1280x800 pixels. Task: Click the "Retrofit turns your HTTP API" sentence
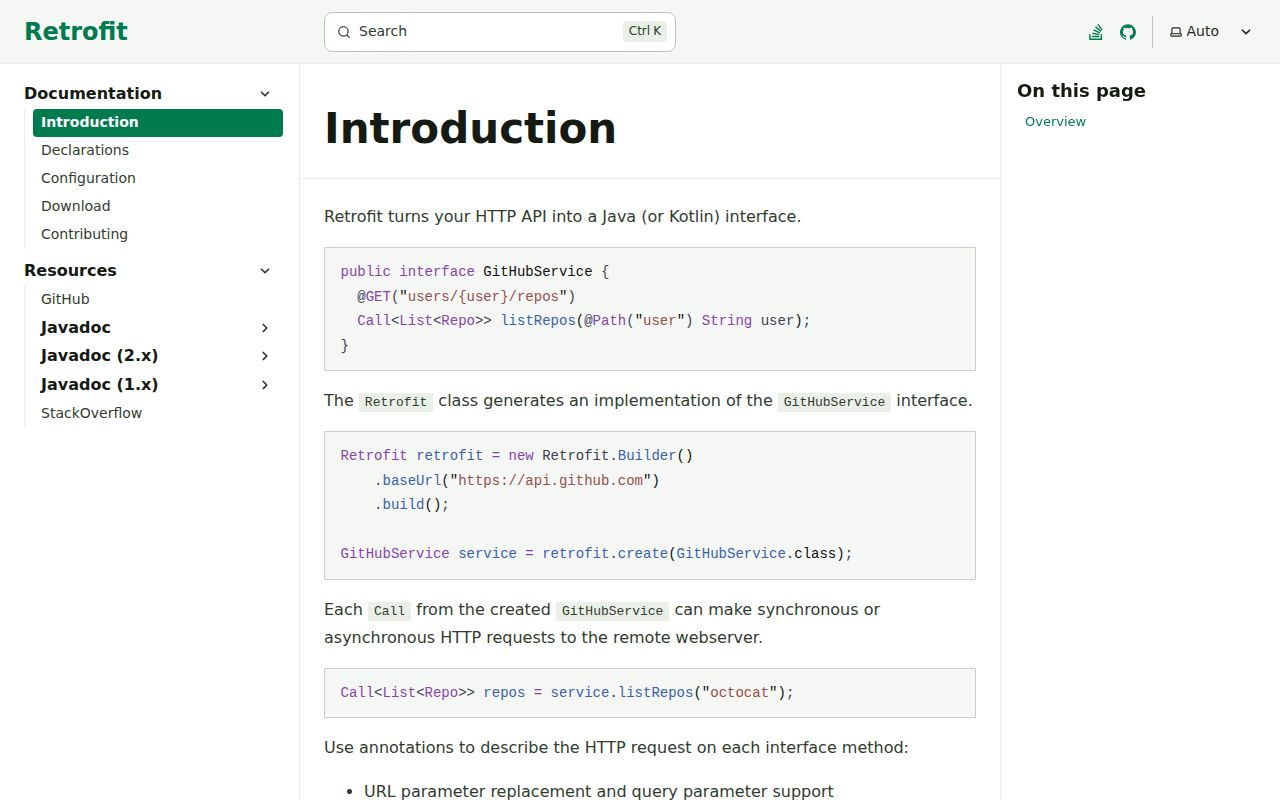click(x=562, y=216)
